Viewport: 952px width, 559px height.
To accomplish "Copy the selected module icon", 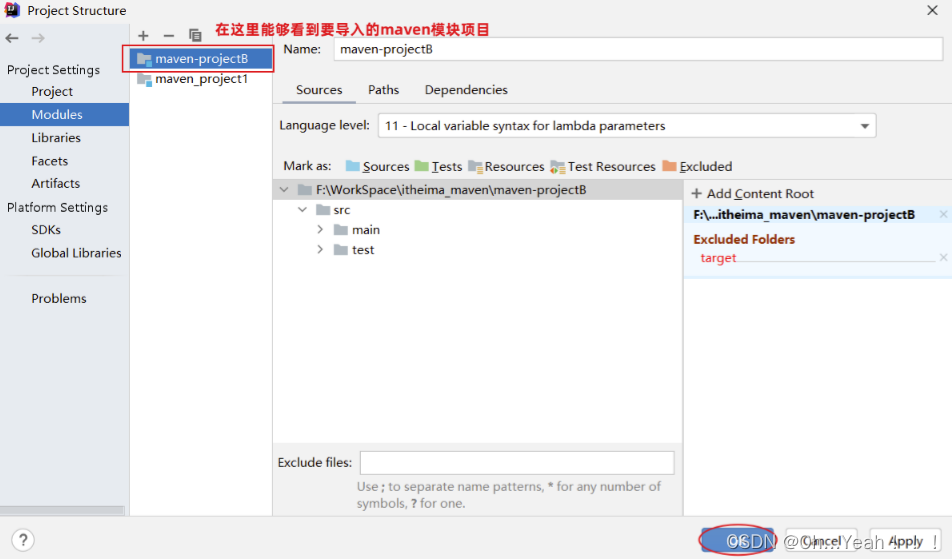I will point(195,36).
